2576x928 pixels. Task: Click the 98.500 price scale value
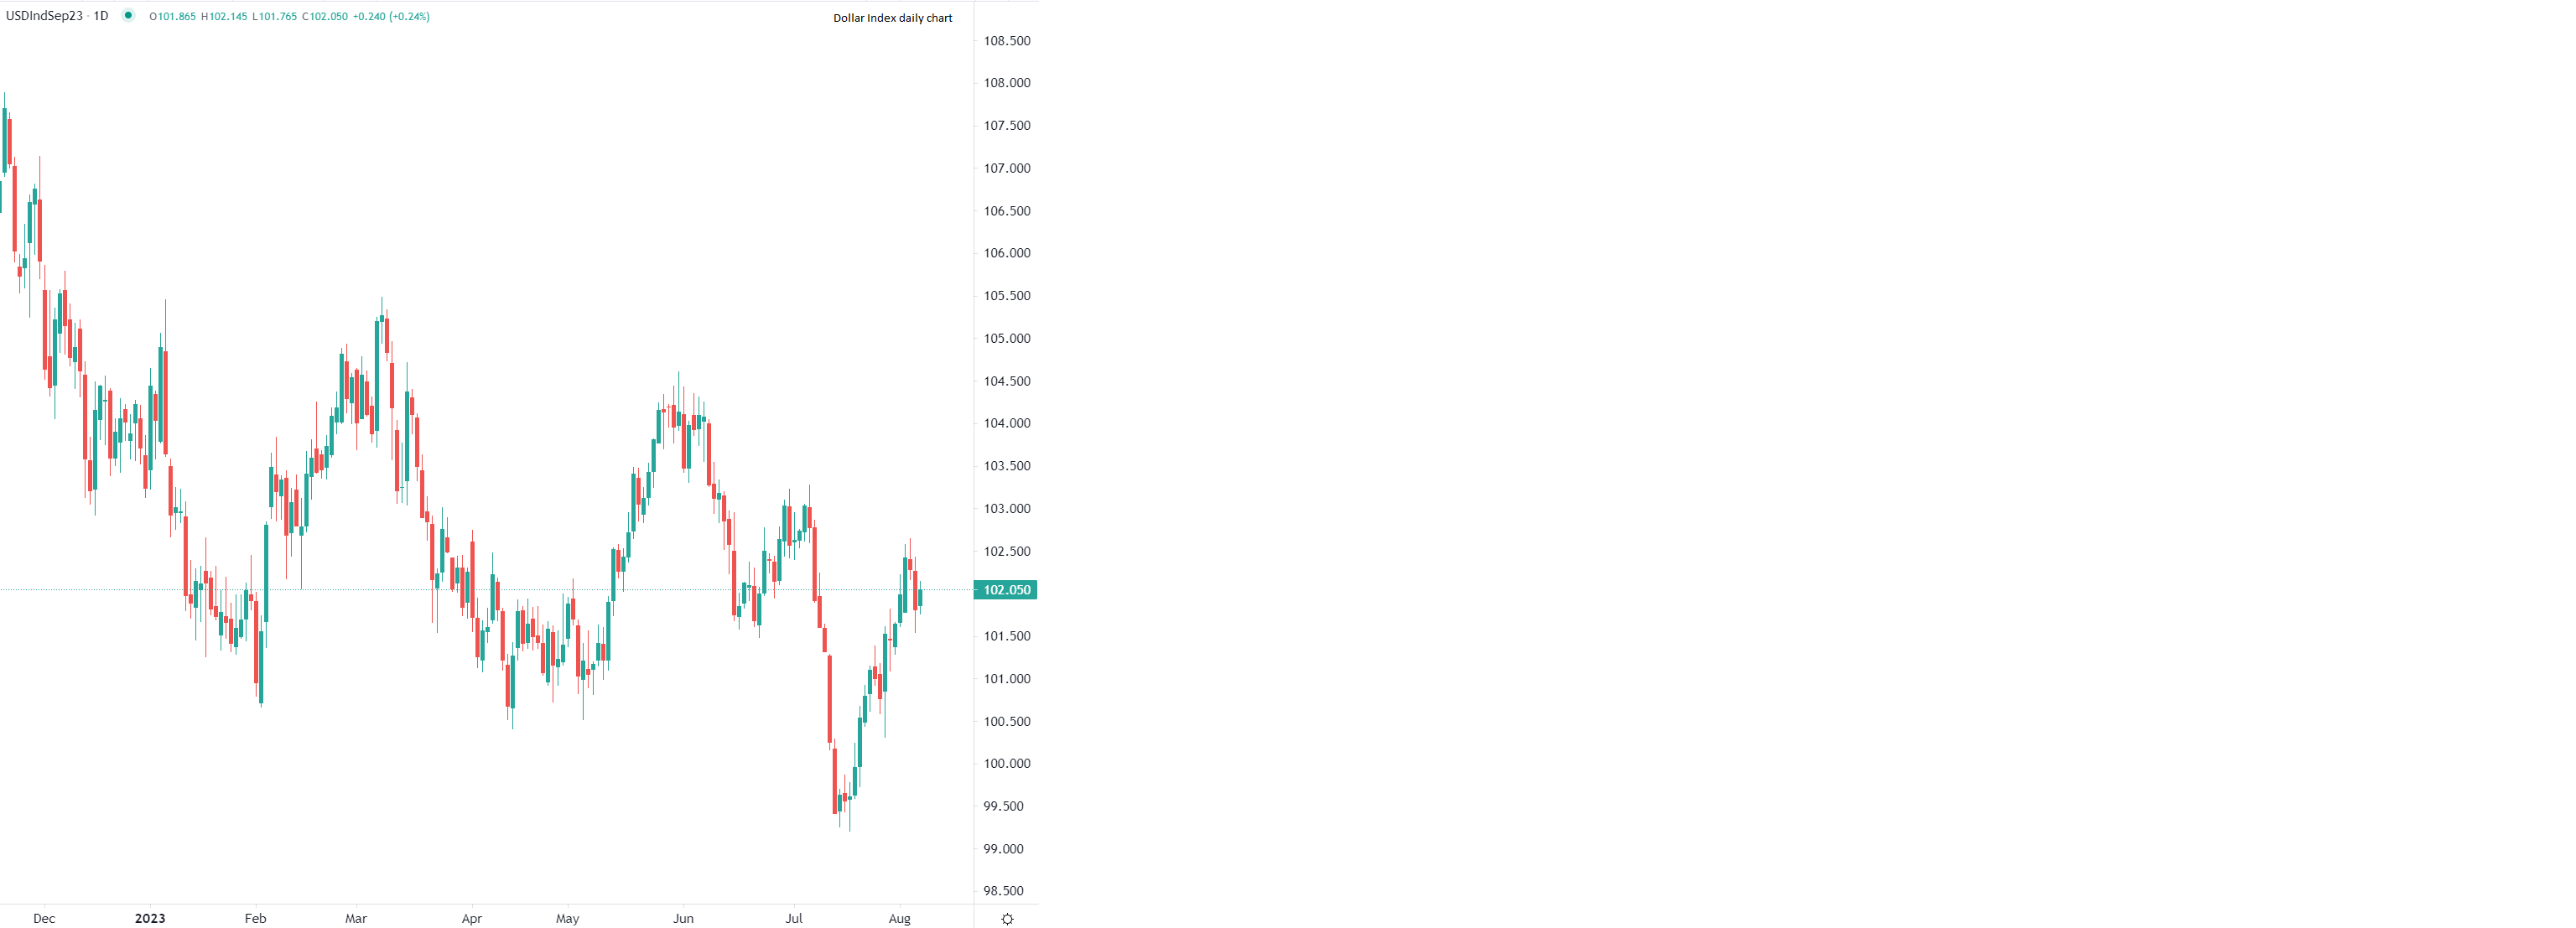coord(1002,890)
